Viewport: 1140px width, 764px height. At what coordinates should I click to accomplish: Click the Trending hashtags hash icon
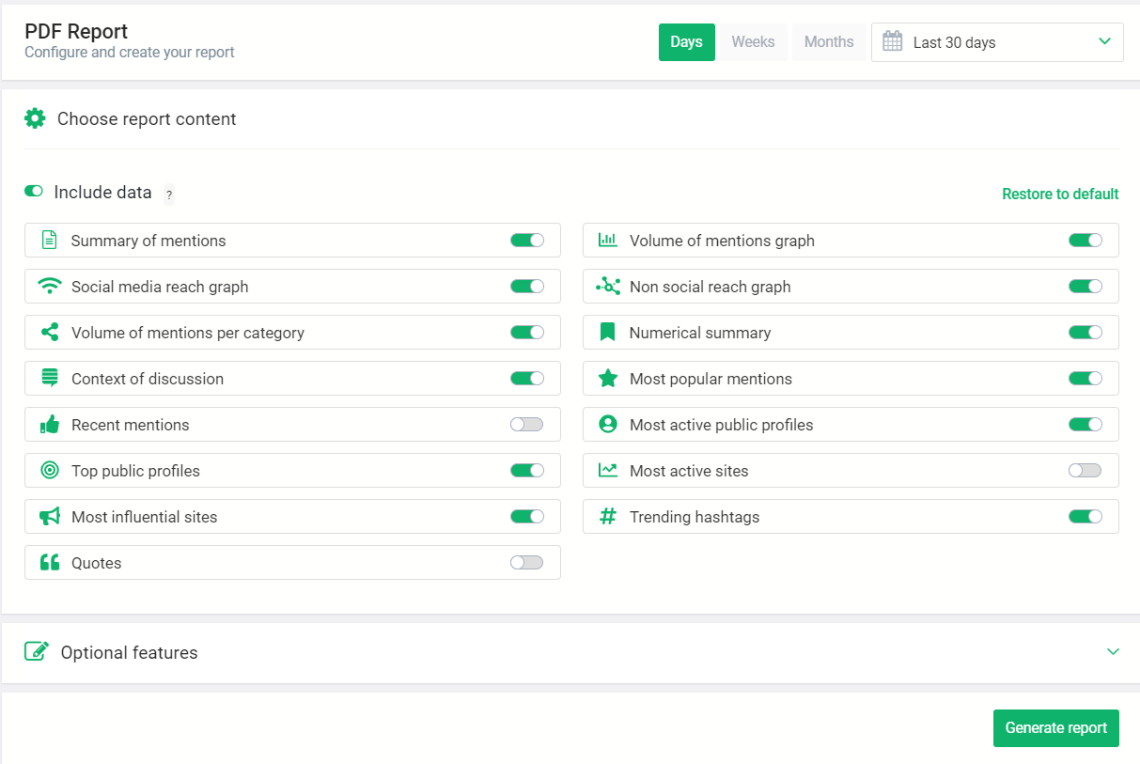(607, 516)
